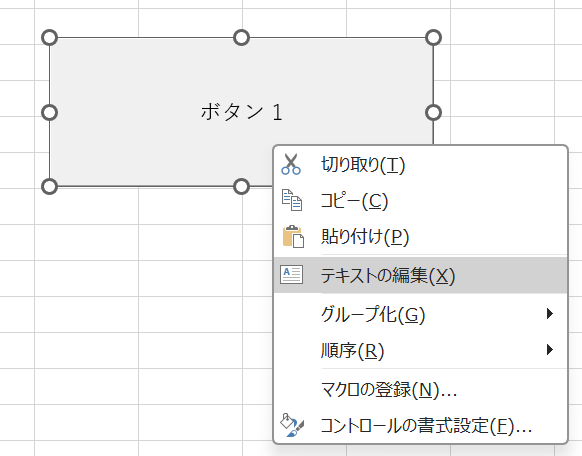Screen dimensions: 582x456
Task: Click top-right resize handle of ボタン 1
Action: coord(433,37)
